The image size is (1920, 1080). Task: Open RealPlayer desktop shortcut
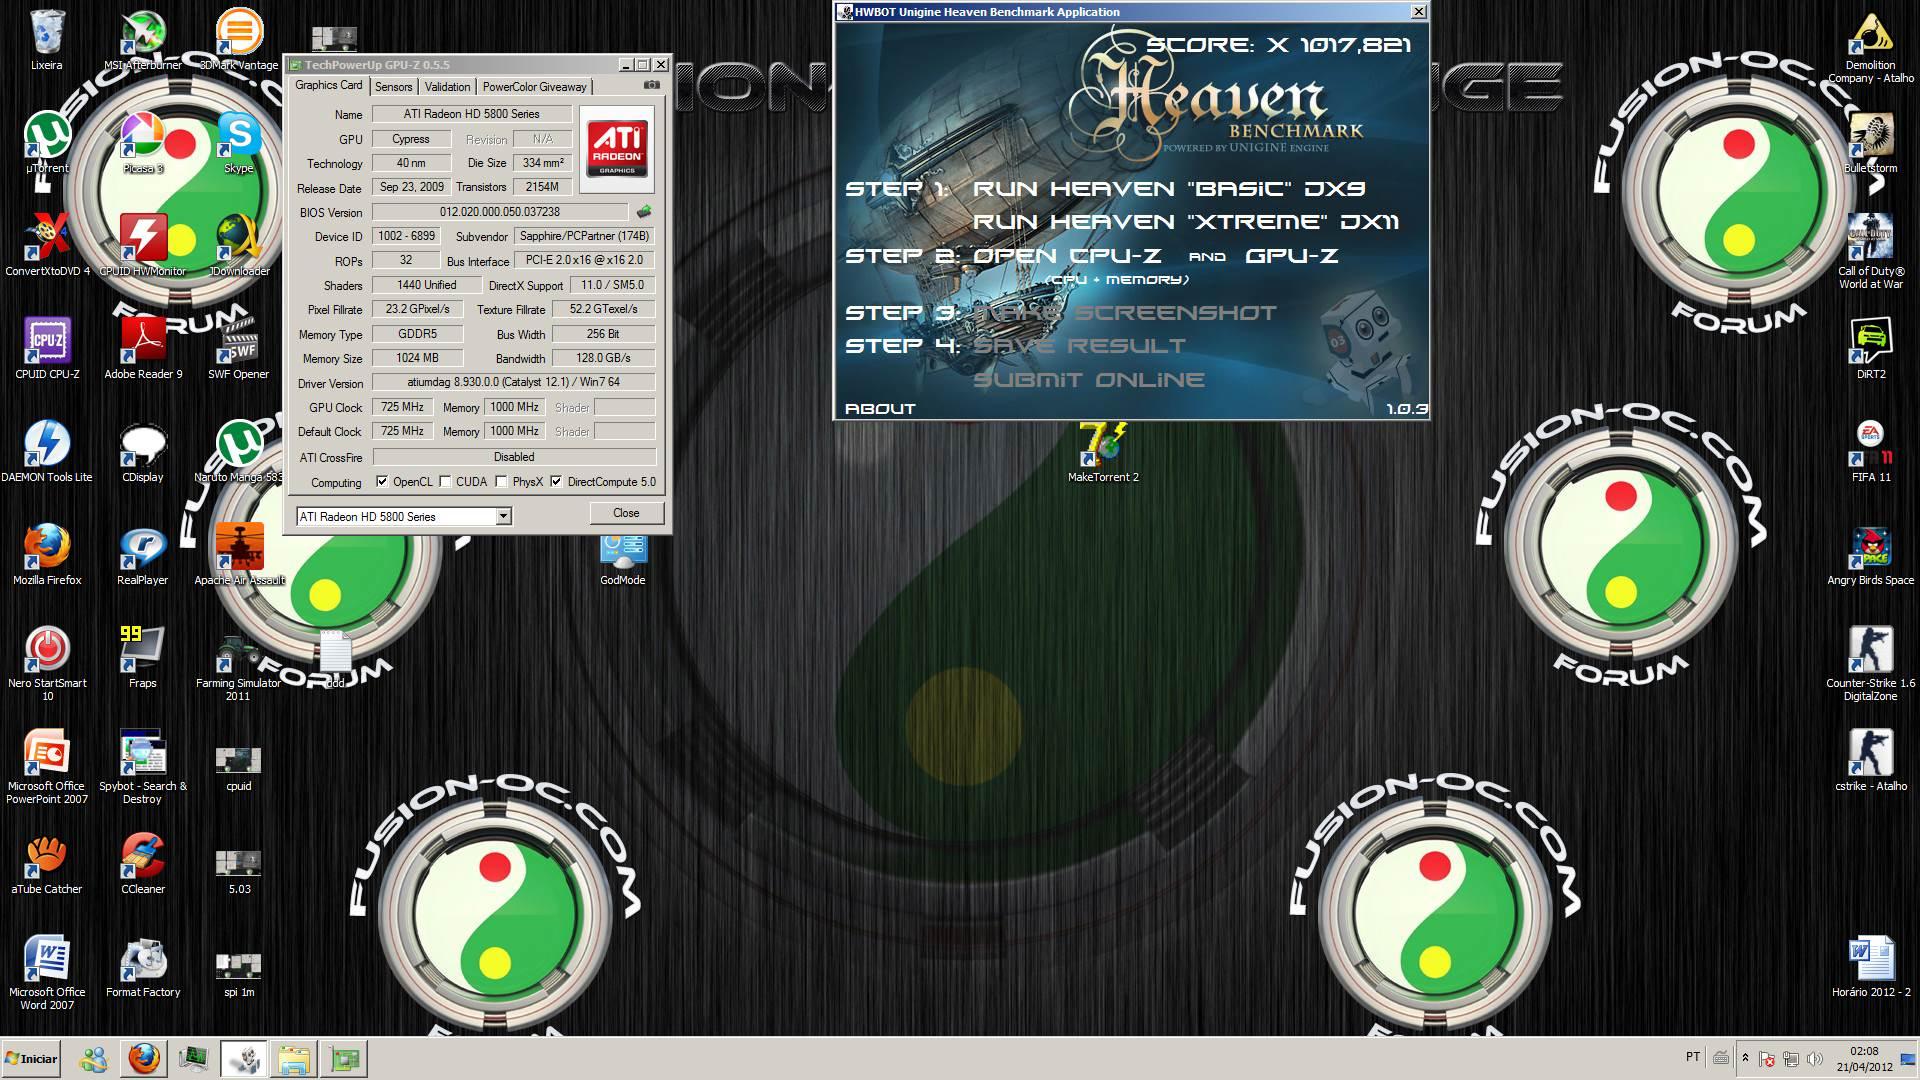click(x=143, y=555)
